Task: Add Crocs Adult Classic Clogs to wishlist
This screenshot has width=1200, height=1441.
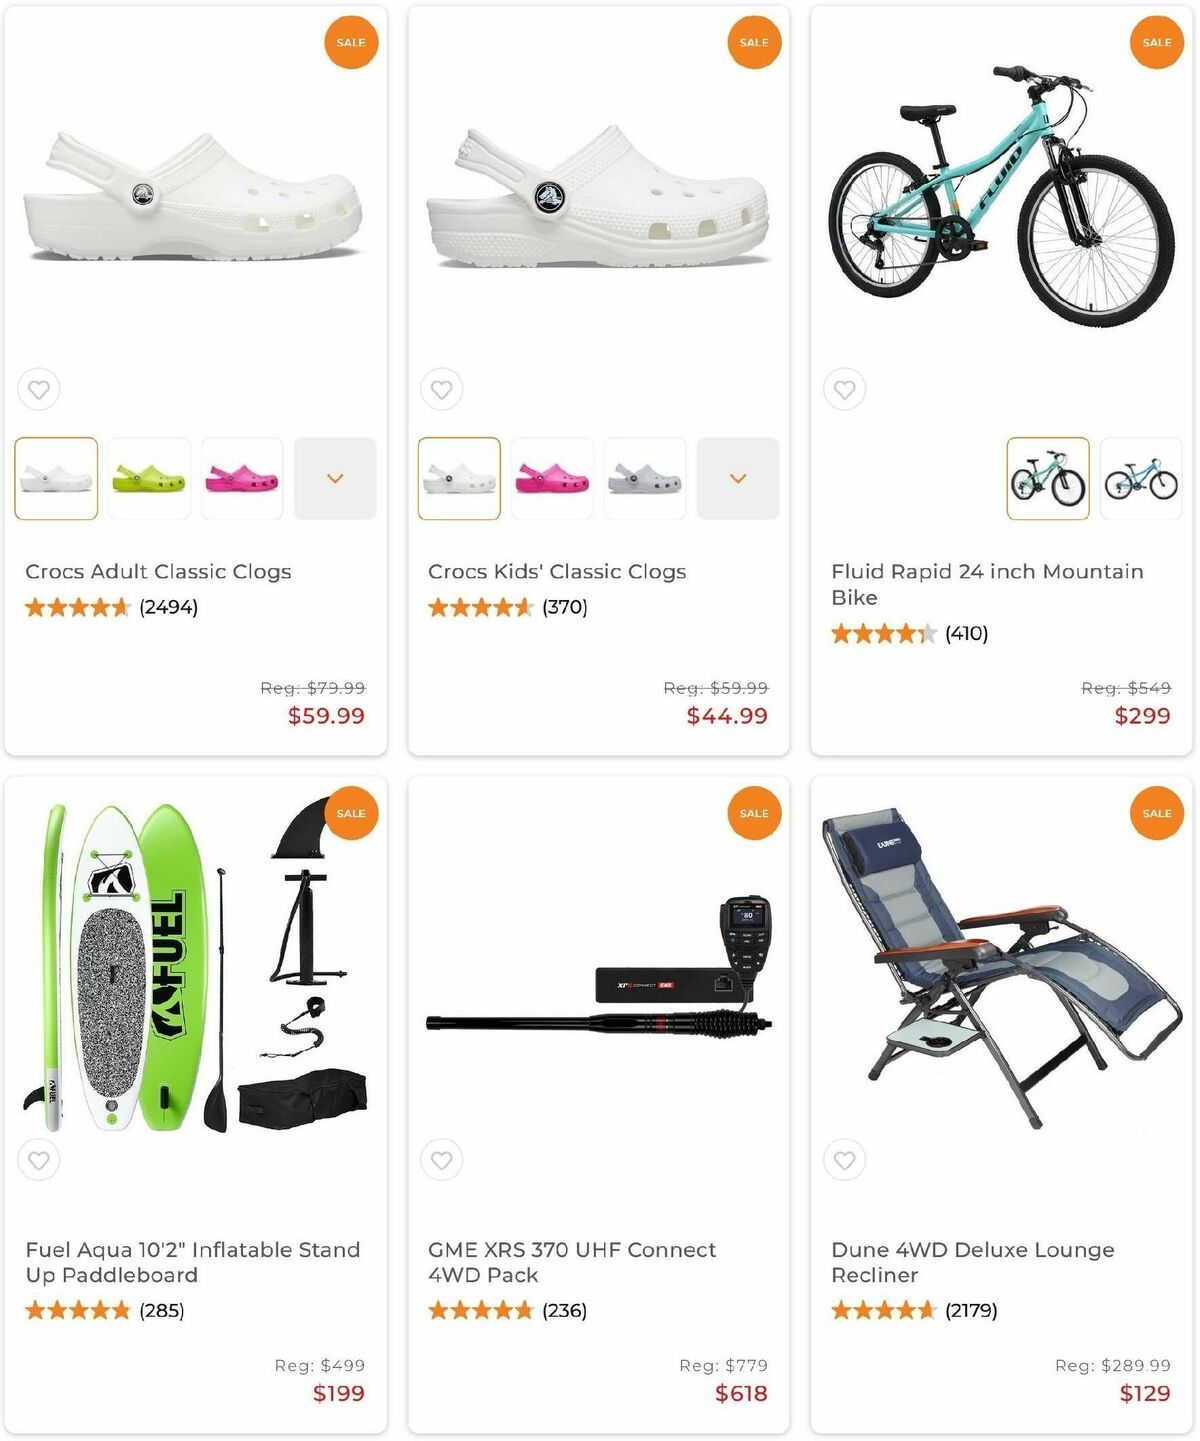Action: [39, 390]
